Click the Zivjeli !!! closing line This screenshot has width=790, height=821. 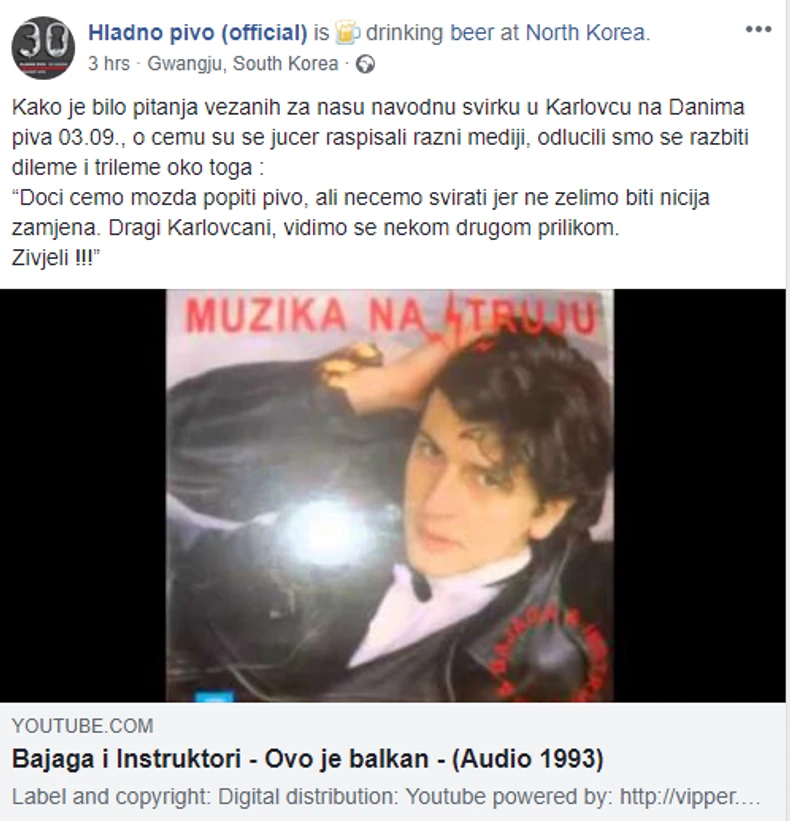click(x=56, y=258)
